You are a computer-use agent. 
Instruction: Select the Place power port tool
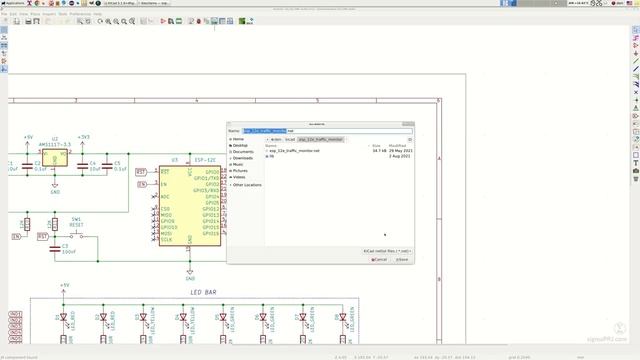click(636, 53)
